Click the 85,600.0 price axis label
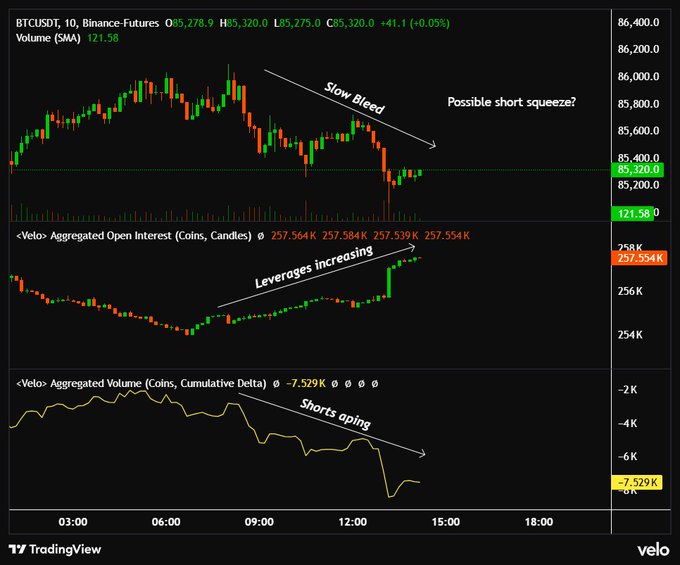Viewport: 680px width, 565px height. click(x=638, y=131)
